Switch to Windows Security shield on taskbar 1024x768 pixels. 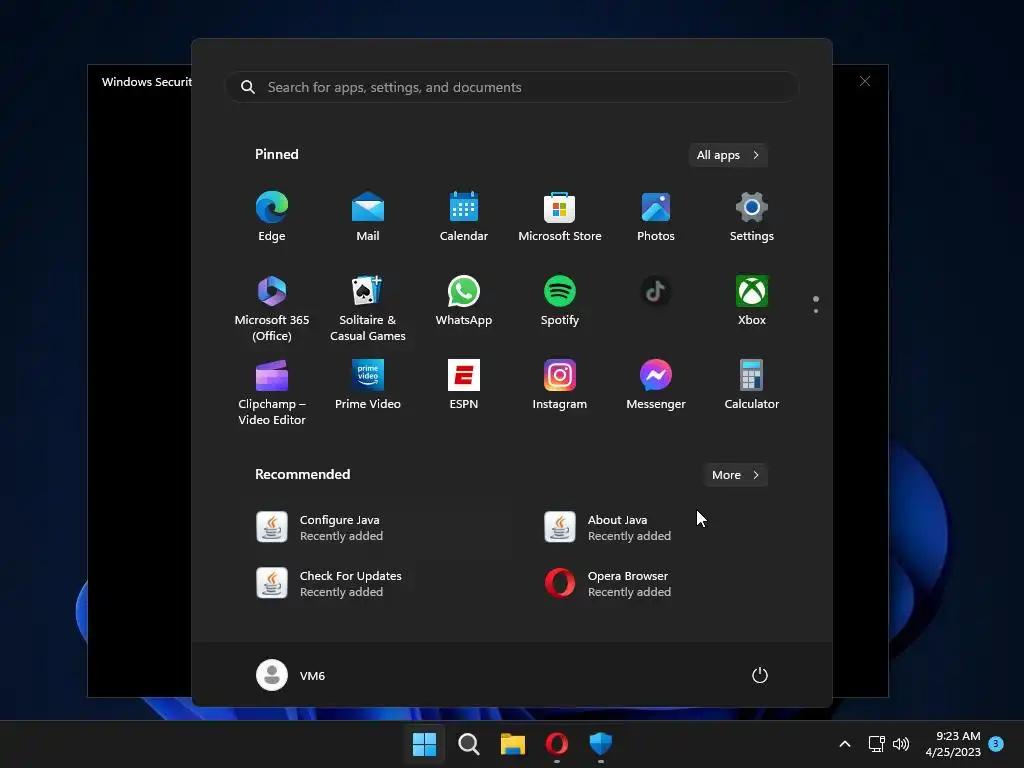click(x=601, y=744)
